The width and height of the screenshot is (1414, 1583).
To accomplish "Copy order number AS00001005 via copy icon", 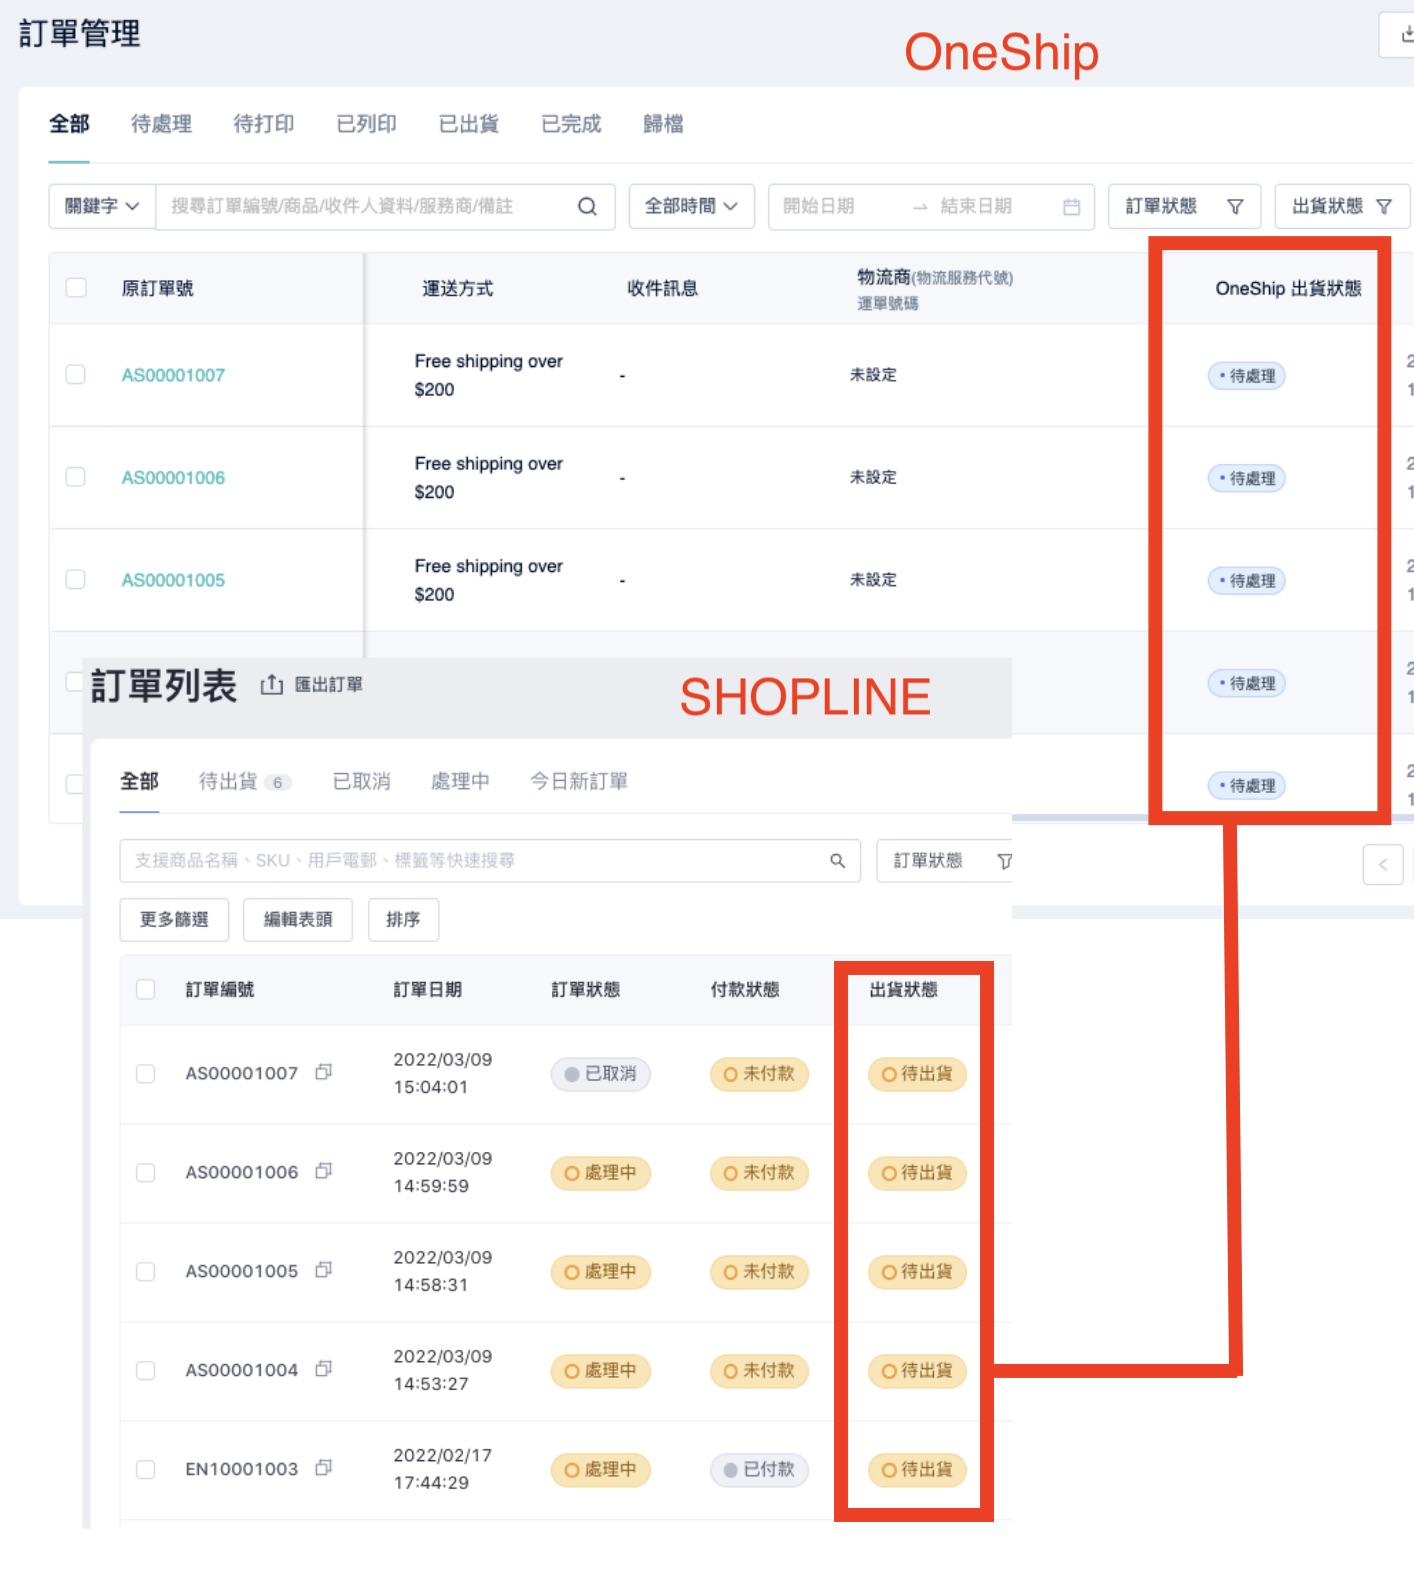I will [323, 1270].
